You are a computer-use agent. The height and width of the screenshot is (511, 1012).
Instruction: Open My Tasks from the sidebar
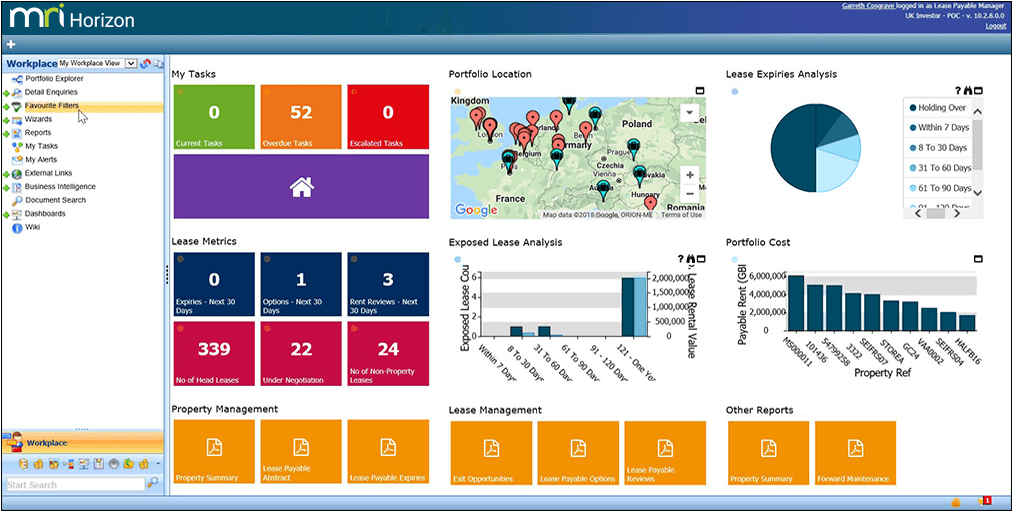(x=41, y=146)
